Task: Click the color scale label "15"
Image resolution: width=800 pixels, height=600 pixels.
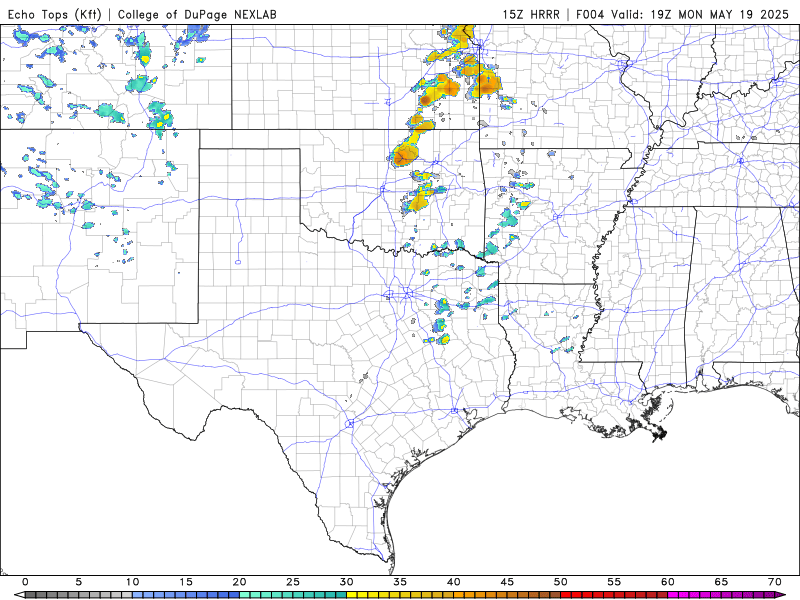Action: pos(186,582)
